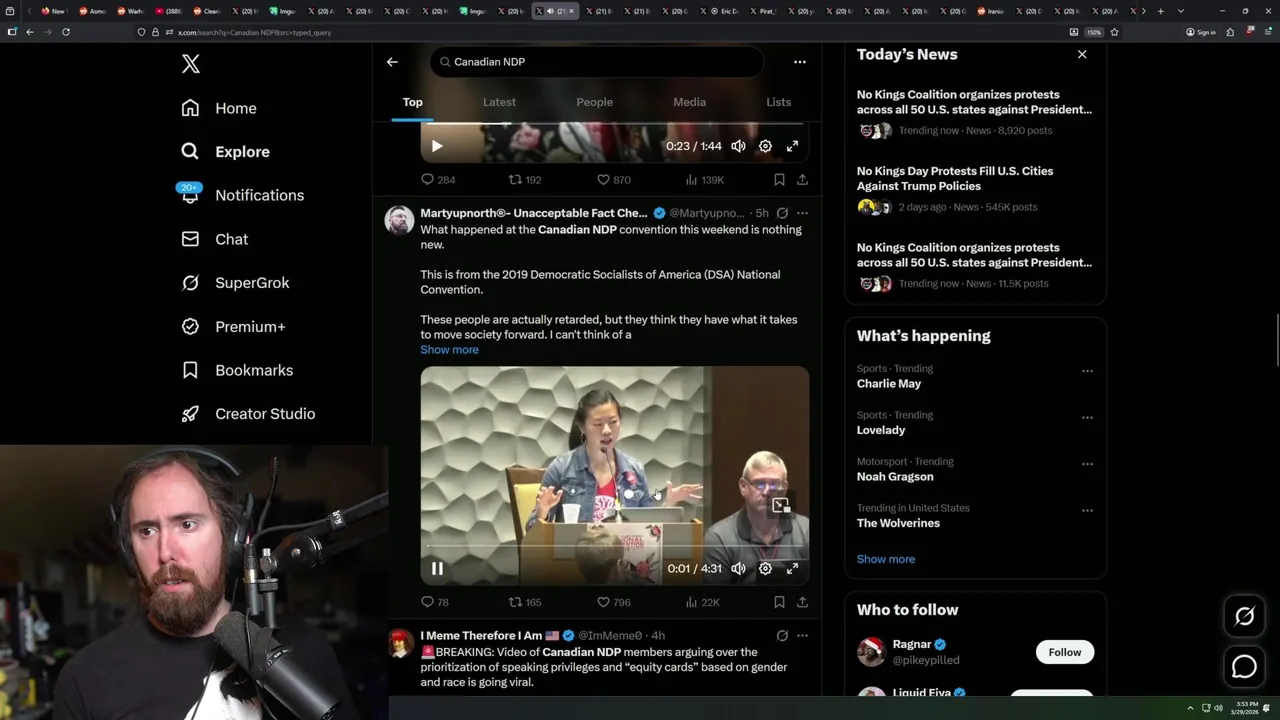Screen dimensions: 1280x720
Task: Open Premium+ in the sidebar
Action: click(233, 327)
